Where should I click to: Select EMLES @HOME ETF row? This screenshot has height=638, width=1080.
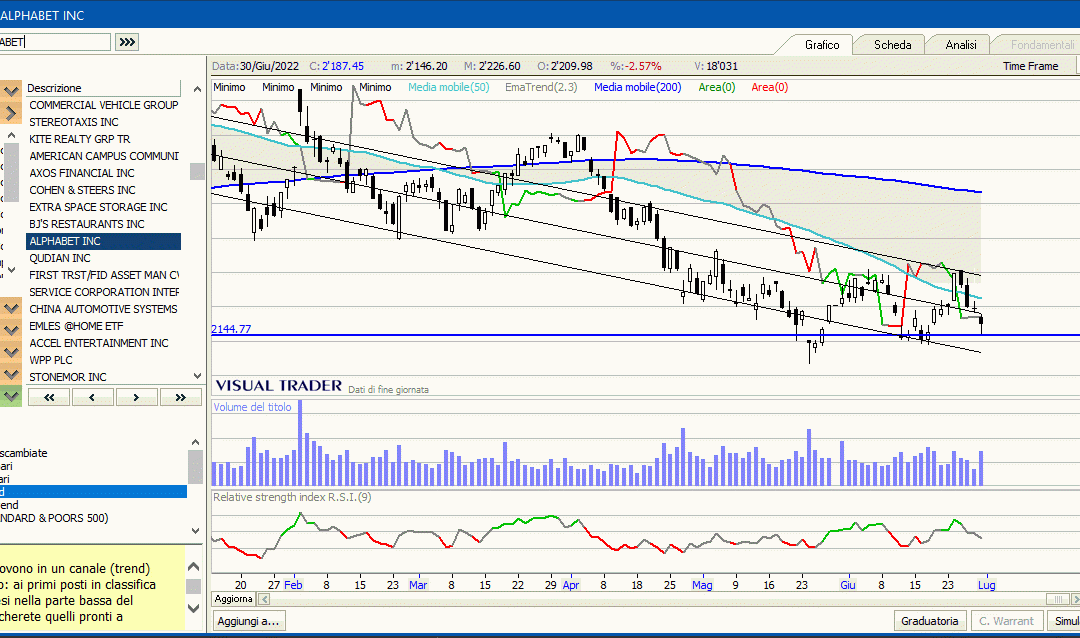[x=103, y=326]
